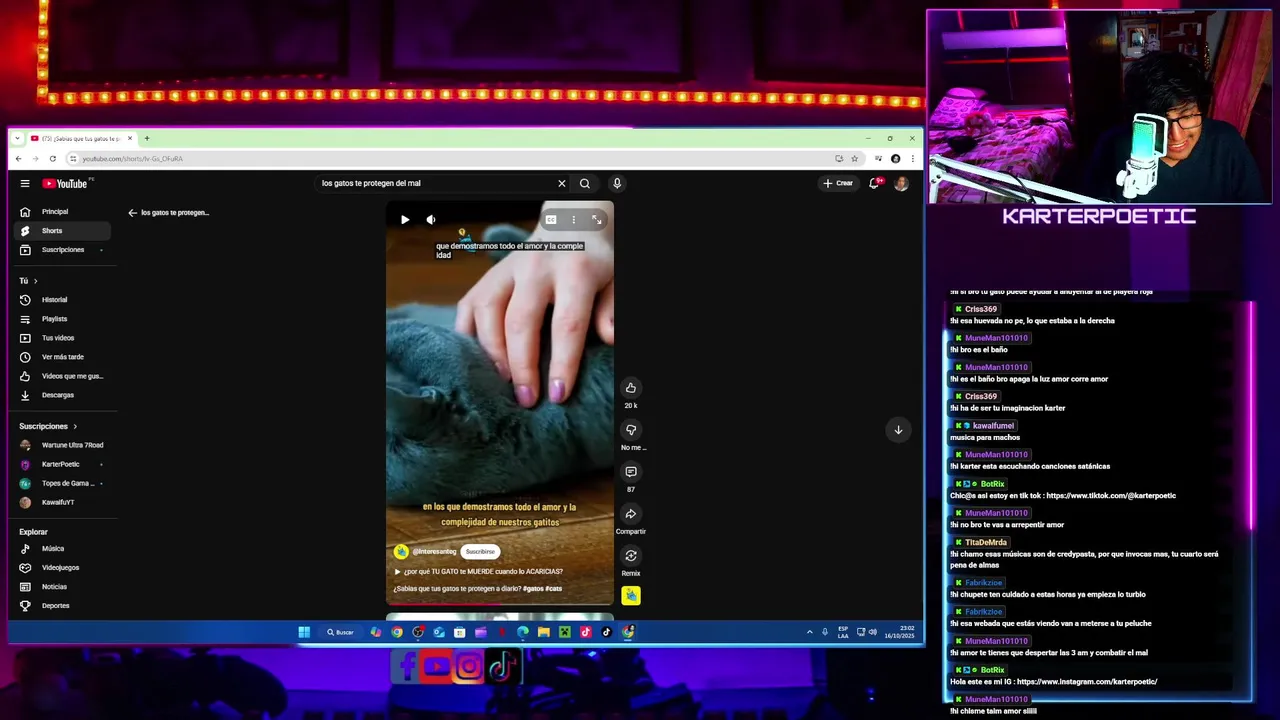Click the browser back arrow
This screenshot has width=1280, height=720.
point(18,159)
